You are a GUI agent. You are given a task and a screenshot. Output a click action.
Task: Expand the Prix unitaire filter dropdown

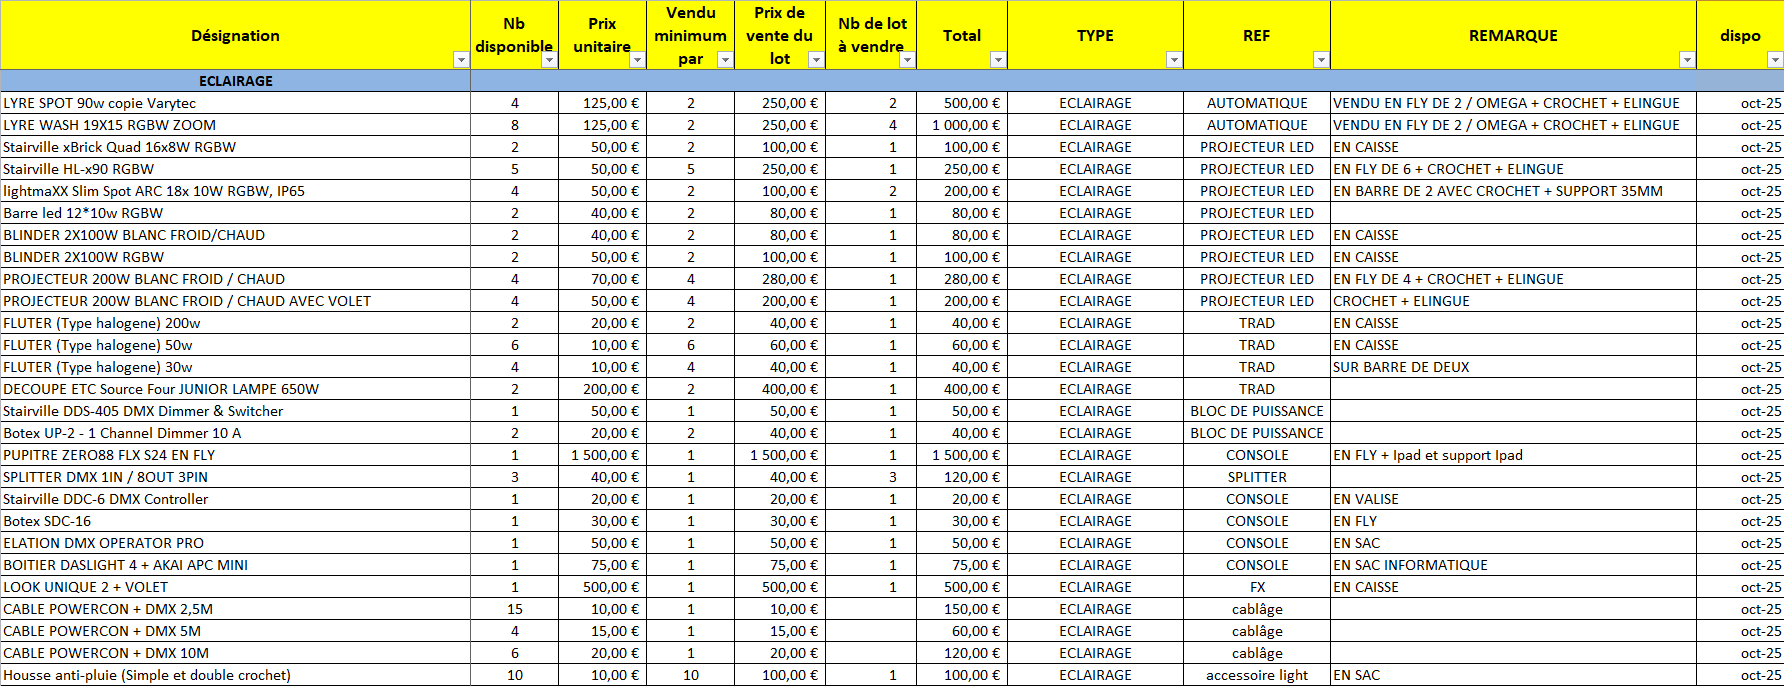[x=637, y=60]
